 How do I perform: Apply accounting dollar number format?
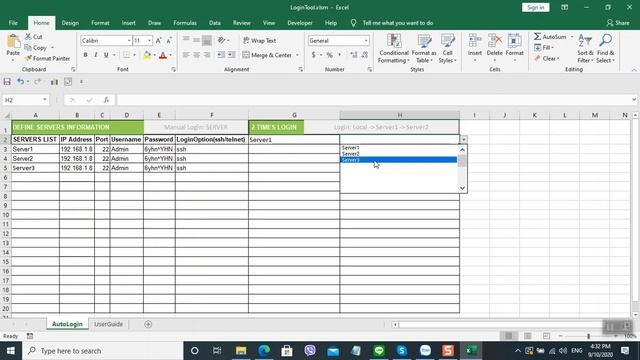(x=313, y=55)
